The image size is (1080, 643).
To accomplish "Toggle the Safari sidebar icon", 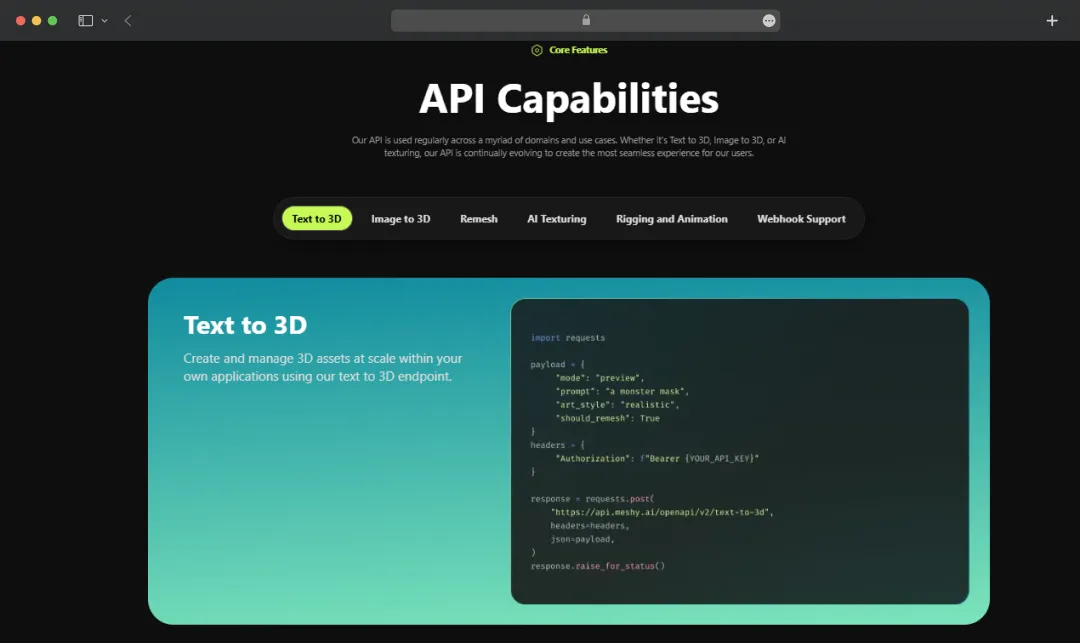I will tap(85, 21).
